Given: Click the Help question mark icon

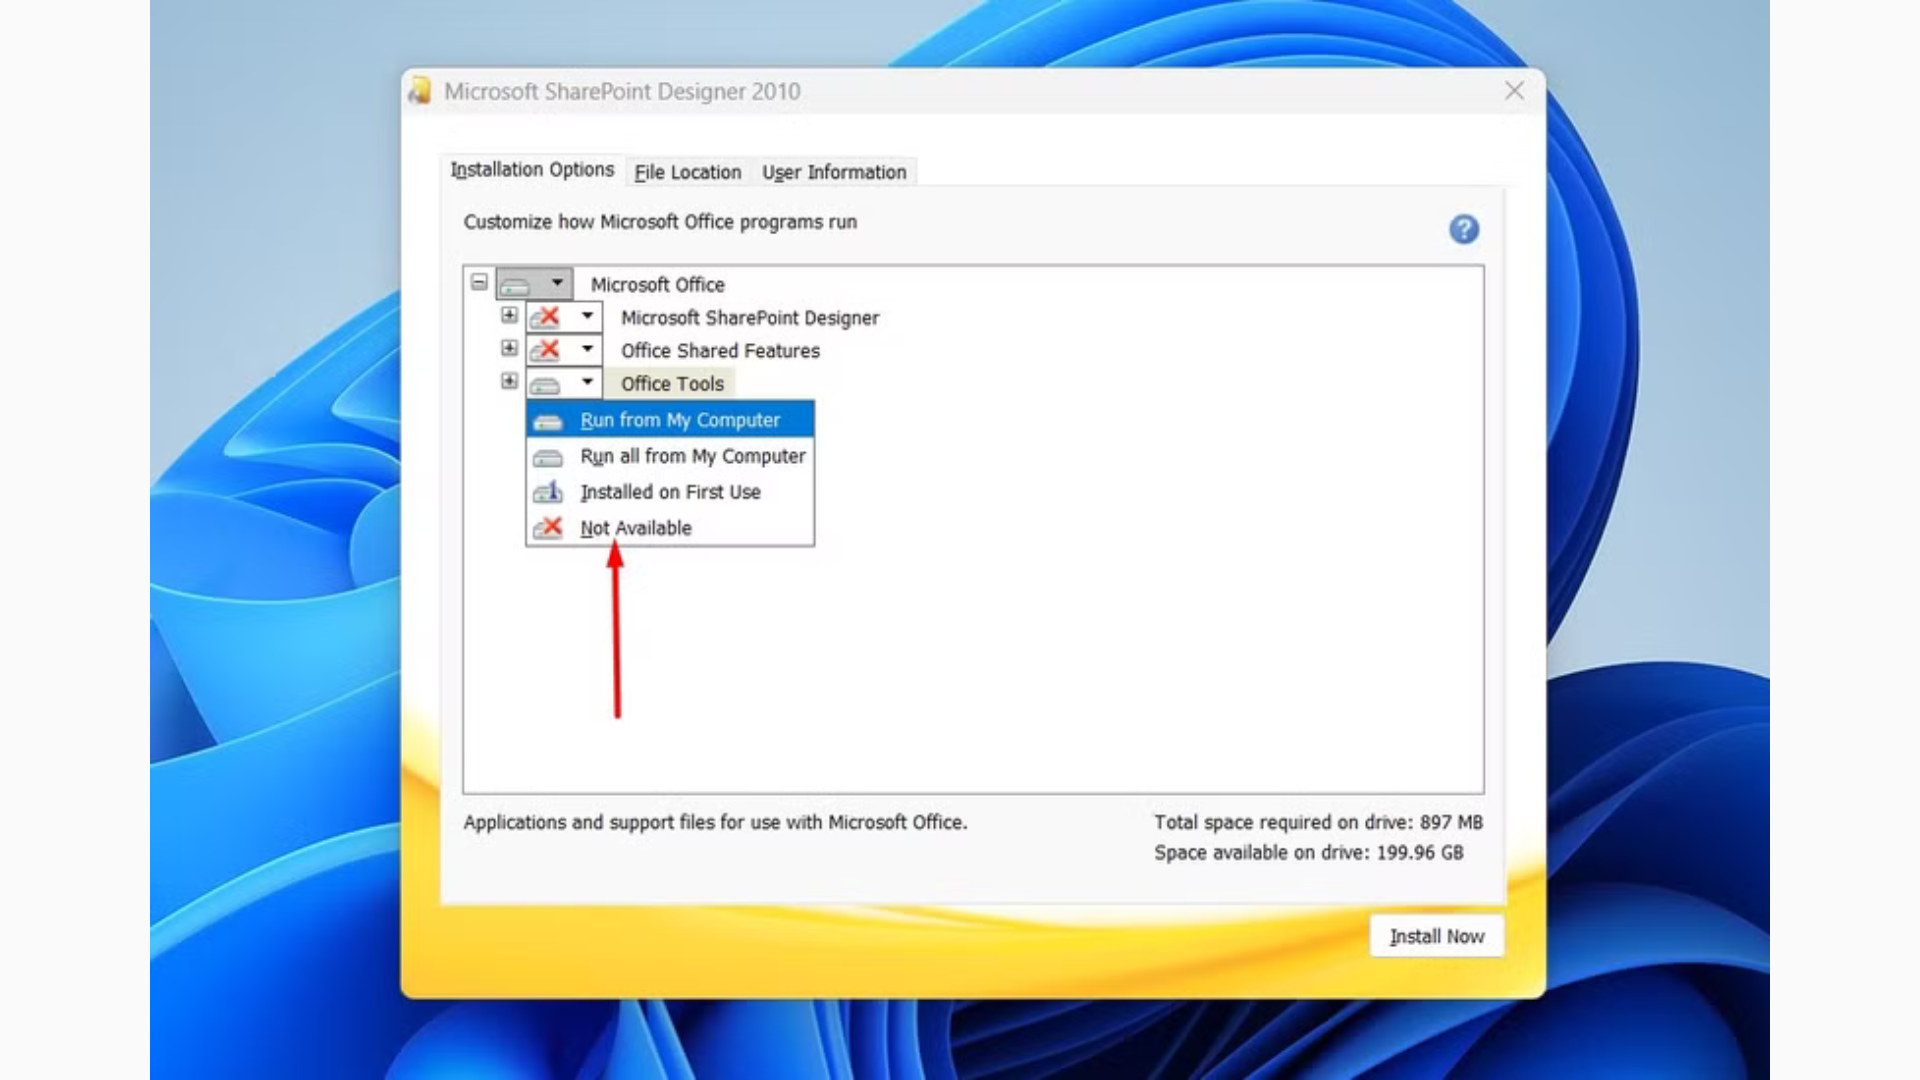Looking at the screenshot, I should pos(1463,229).
